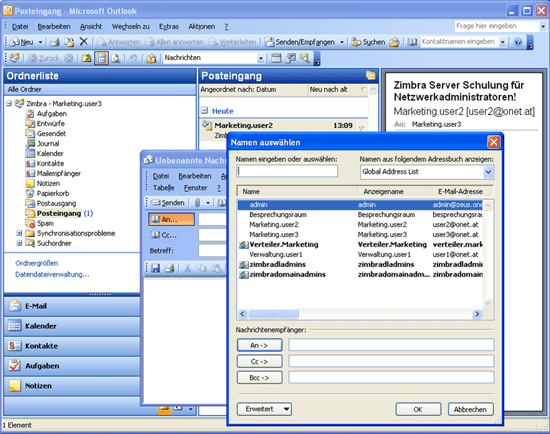550x434 pixels.
Task: Click the Print Preview icon in second toolbar
Action: click(x=116, y=58)
